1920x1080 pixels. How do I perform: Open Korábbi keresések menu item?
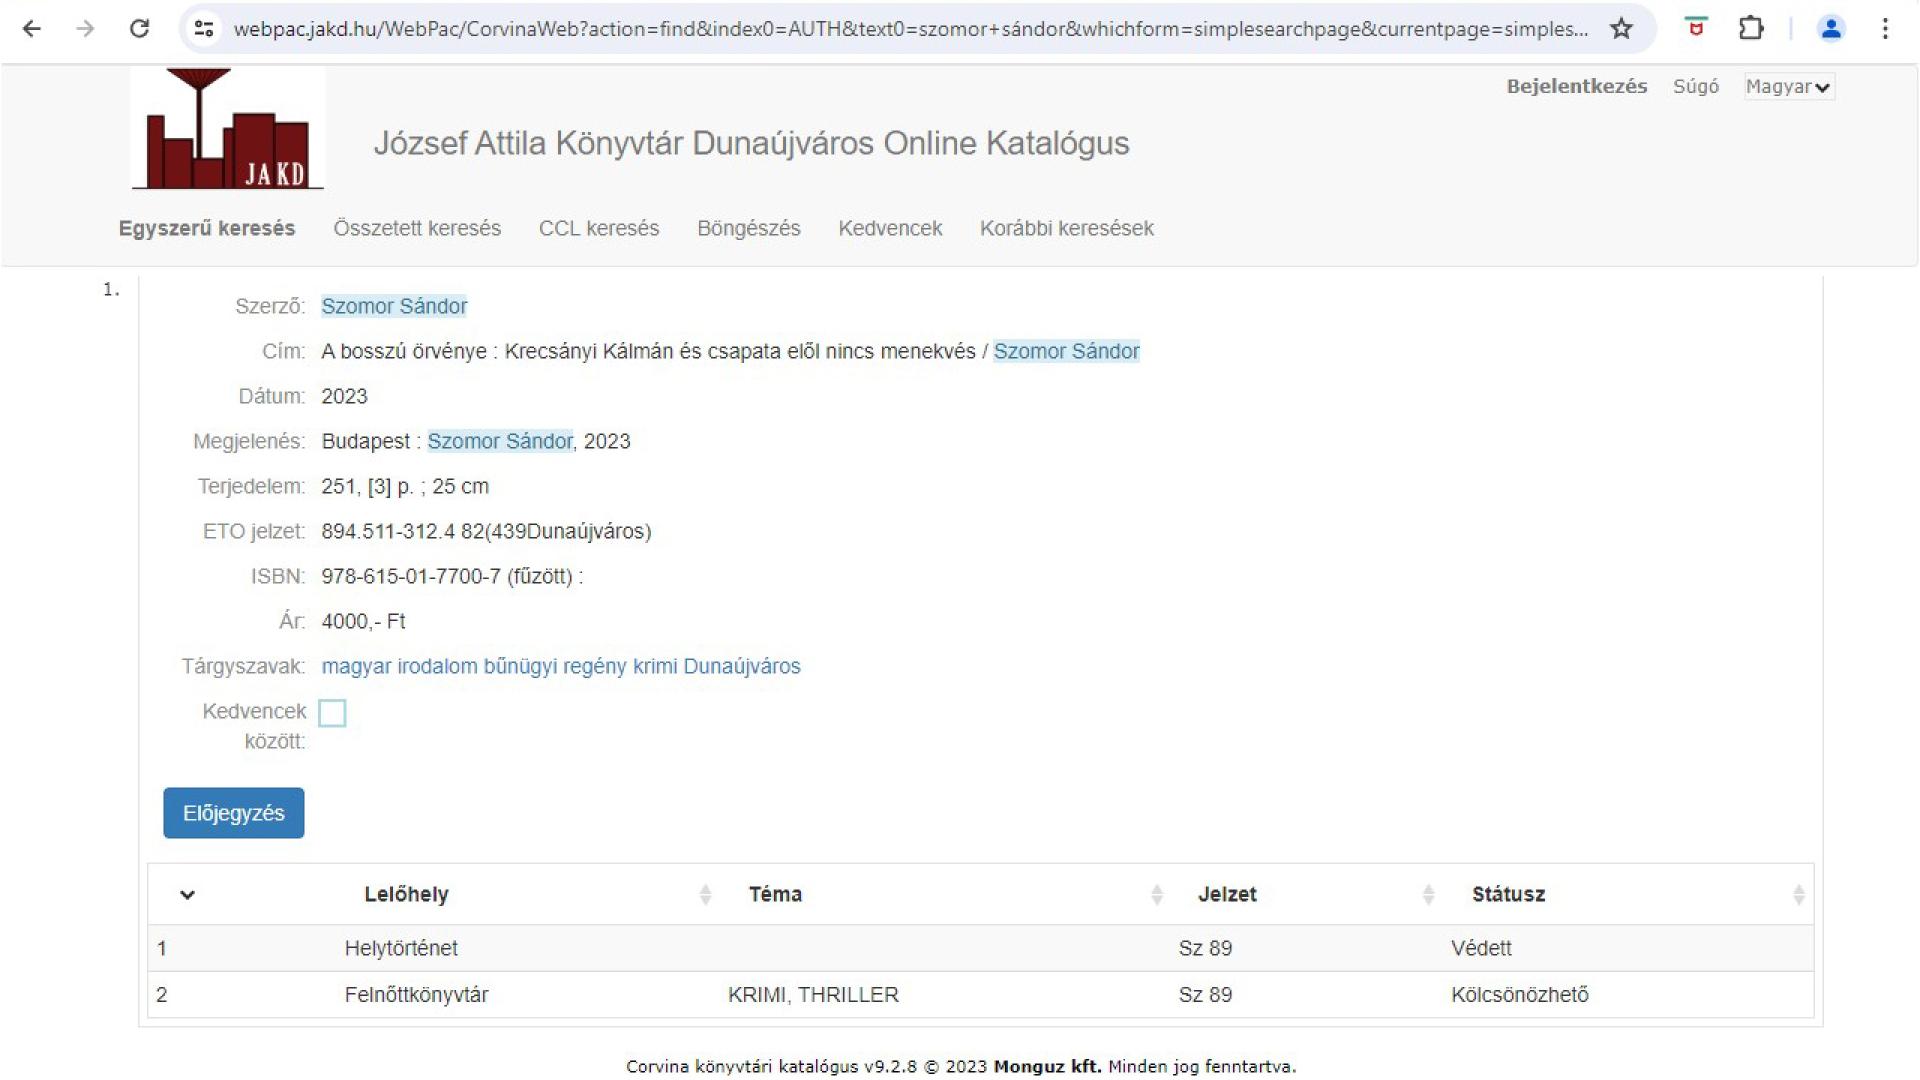point(1067,228)
